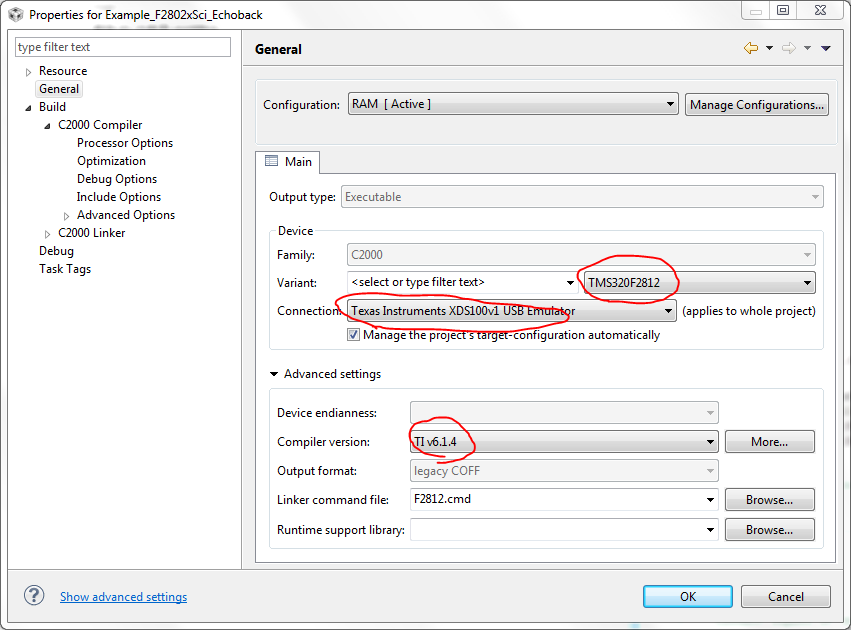851x630 pixels.
Task: Select Processor Options in the tree
Action: (125, 143)
